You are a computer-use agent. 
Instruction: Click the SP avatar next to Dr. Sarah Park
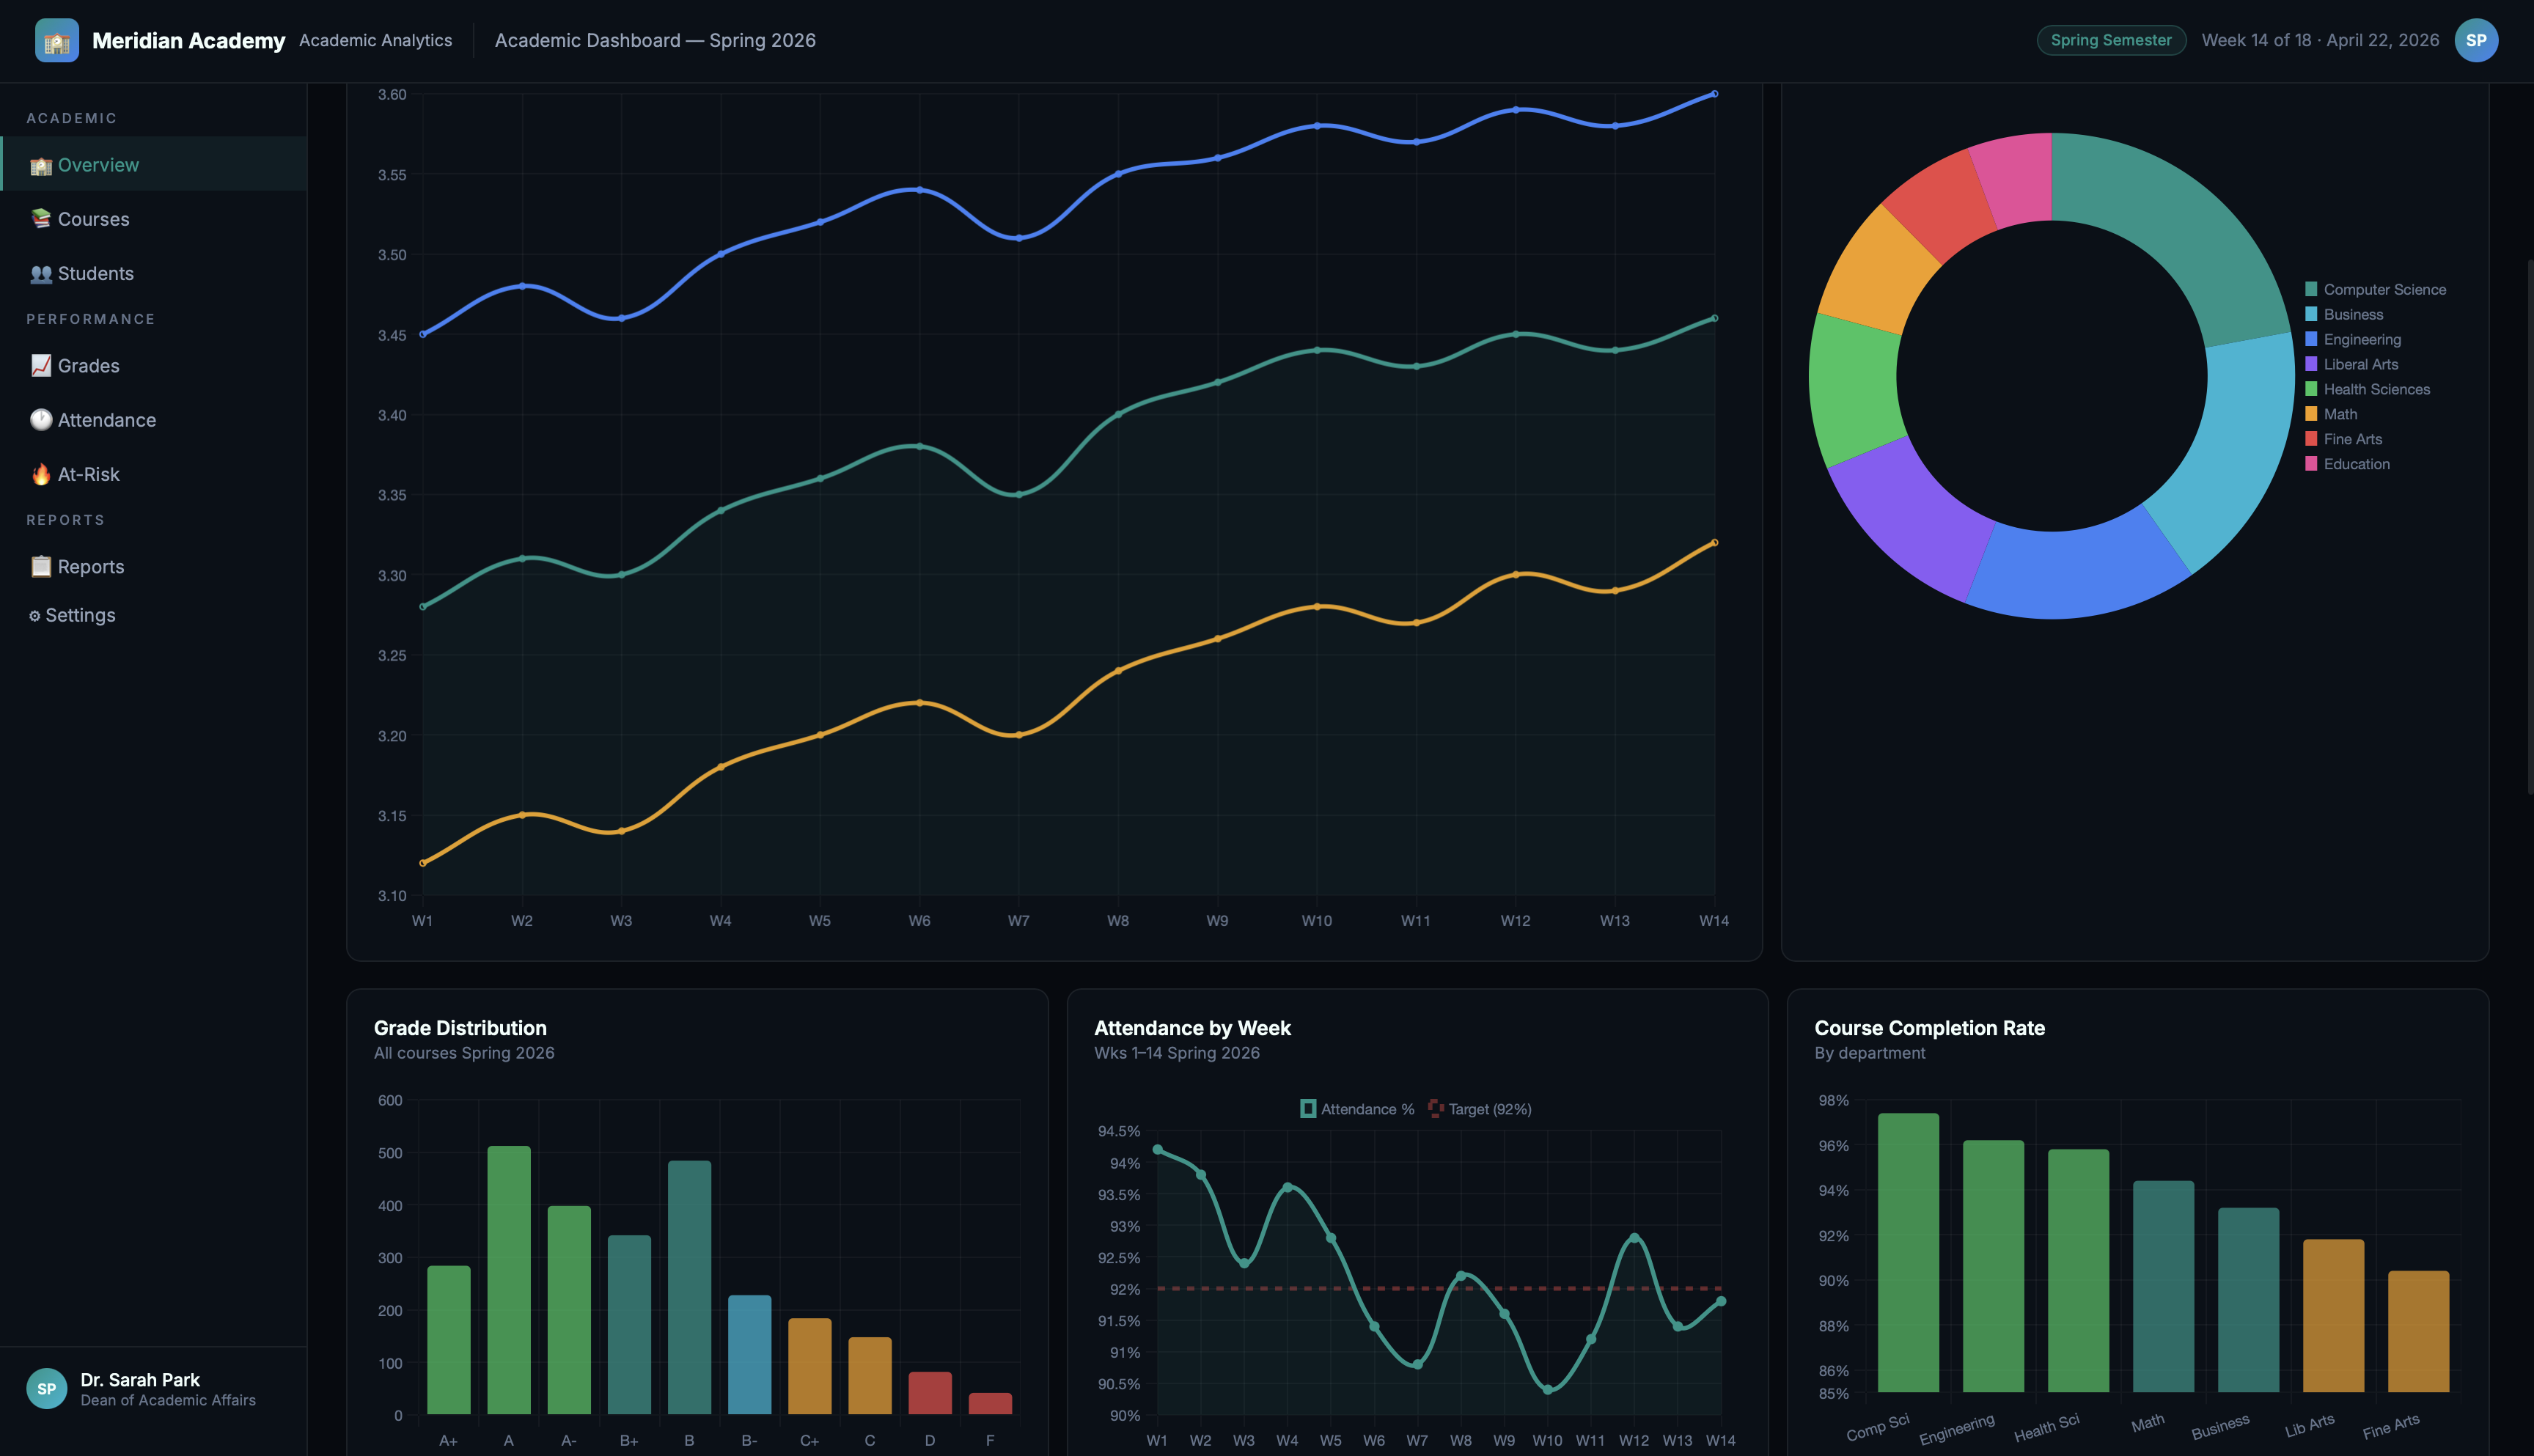coord(47,1389)
